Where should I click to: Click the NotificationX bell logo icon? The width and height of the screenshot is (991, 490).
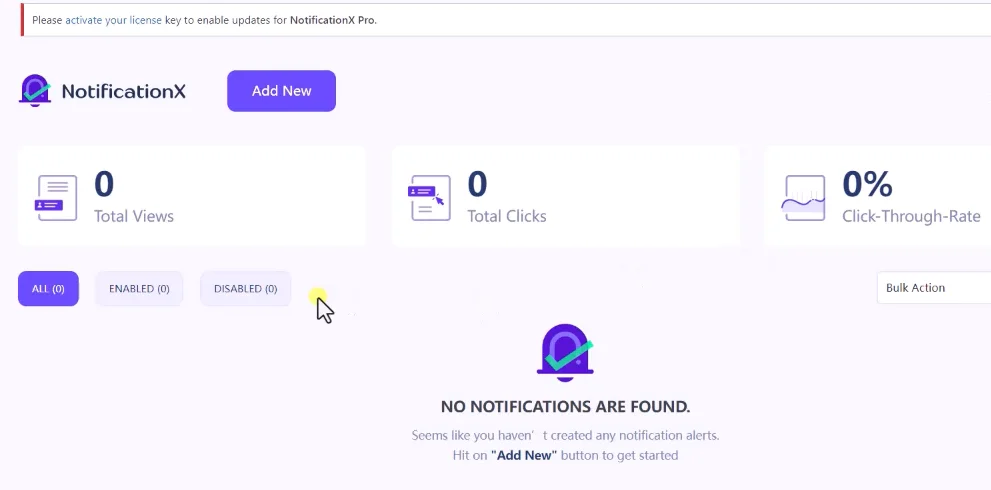[35, 90]
